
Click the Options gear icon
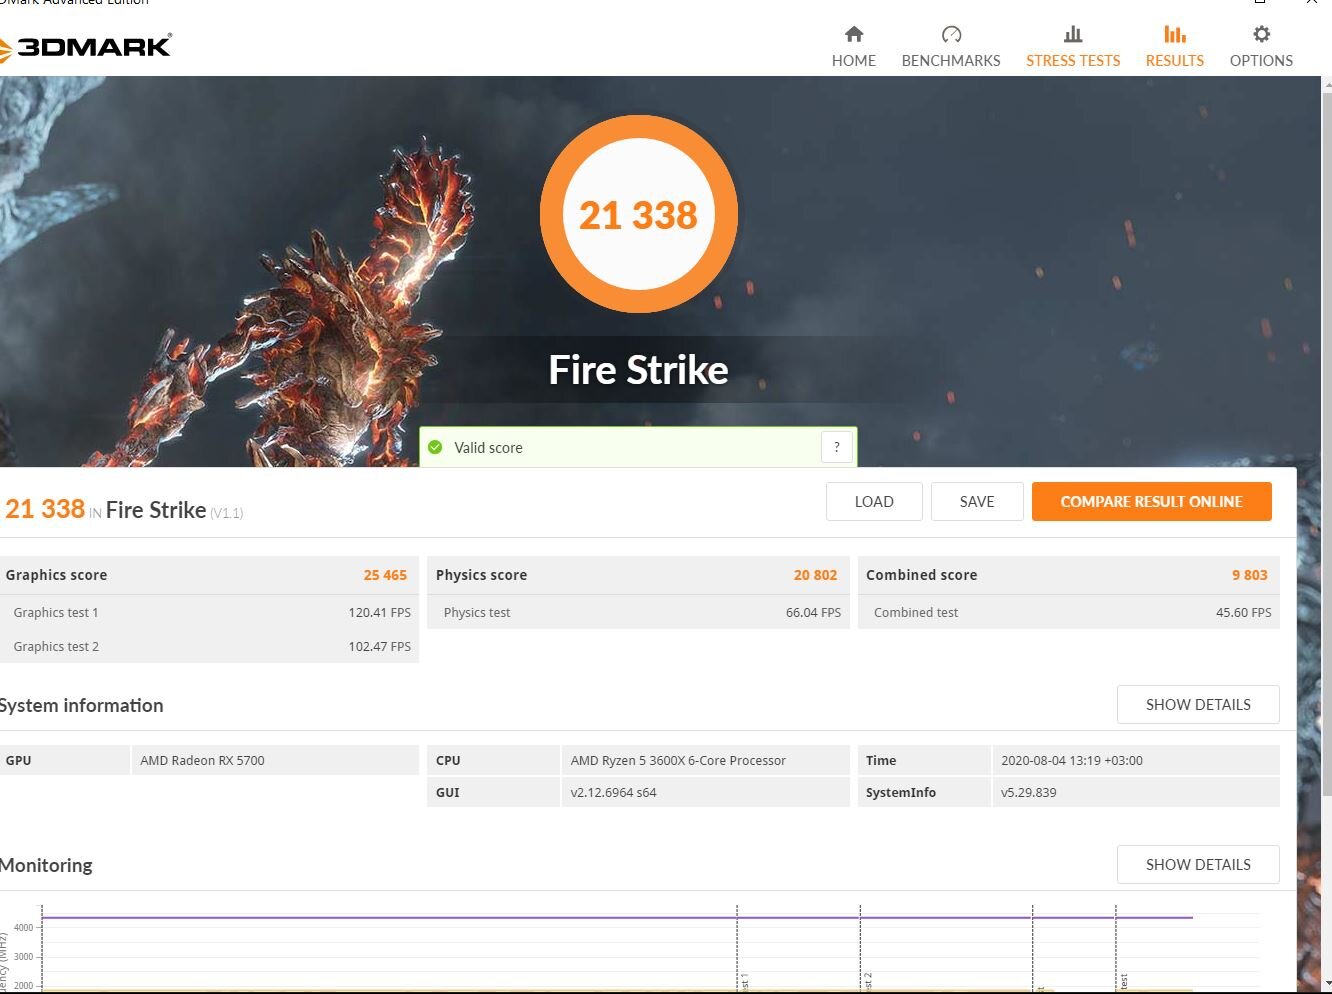coord(1261,35)
